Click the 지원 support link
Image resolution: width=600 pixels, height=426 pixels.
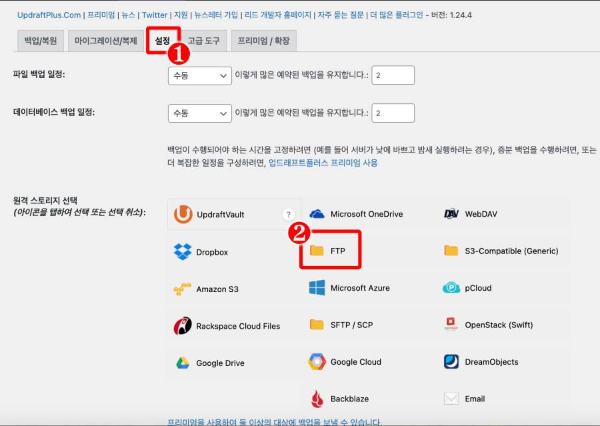tap(181, 15)
